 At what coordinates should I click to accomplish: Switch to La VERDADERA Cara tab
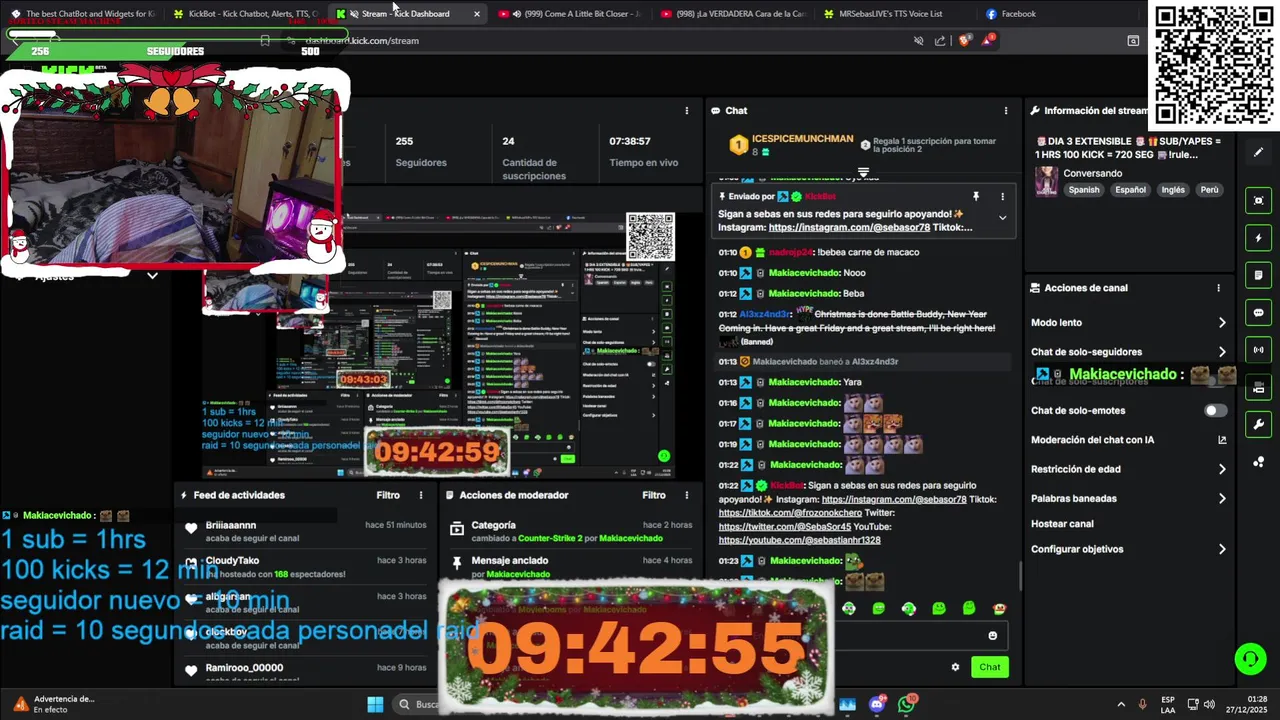(x=733, y=14)
